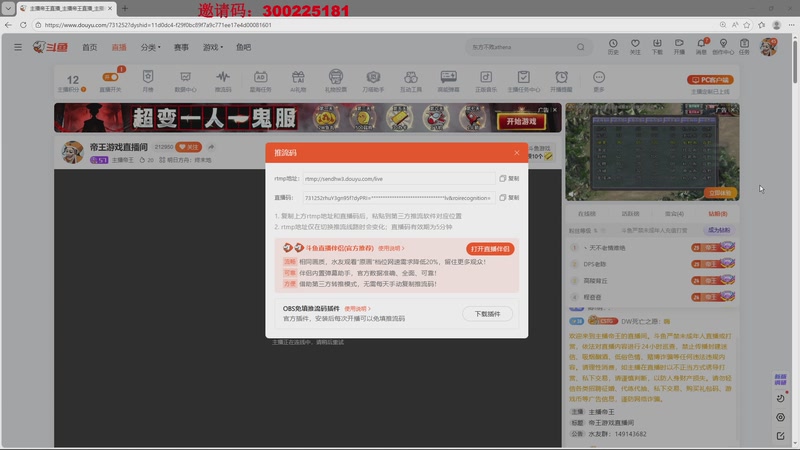Click the 成为钻粉 button
Viewport: 800px width, 450px height.
pos(719,230)
